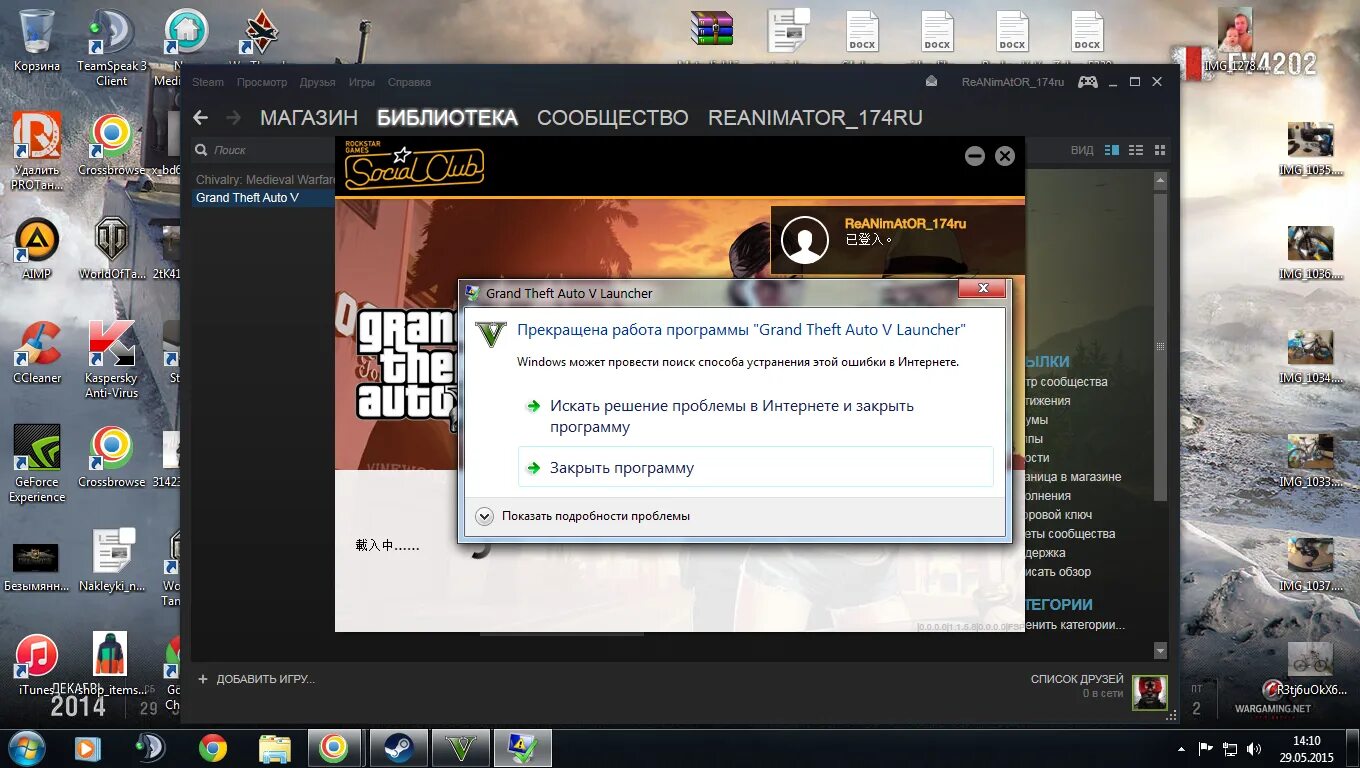Launch Big Picture mode gamepad icon
This screenshot has height=768, width=1360.
coord(1087,82)
